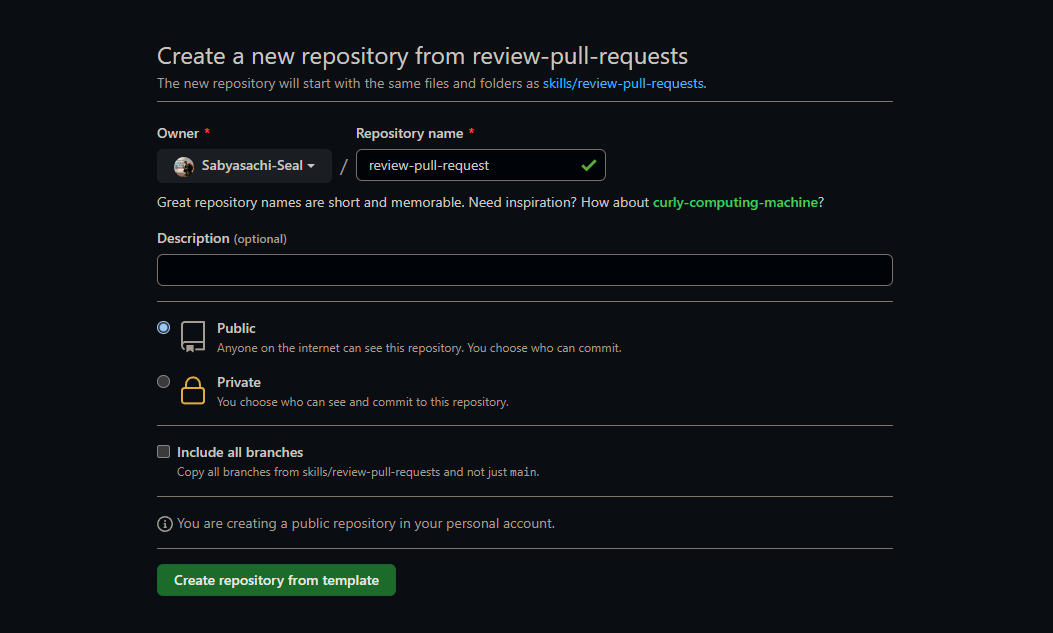The height and width of the screenshot is (633, 1053).
Task: Click the padlock icon beside Private
Action: click(x=192, y=390)
